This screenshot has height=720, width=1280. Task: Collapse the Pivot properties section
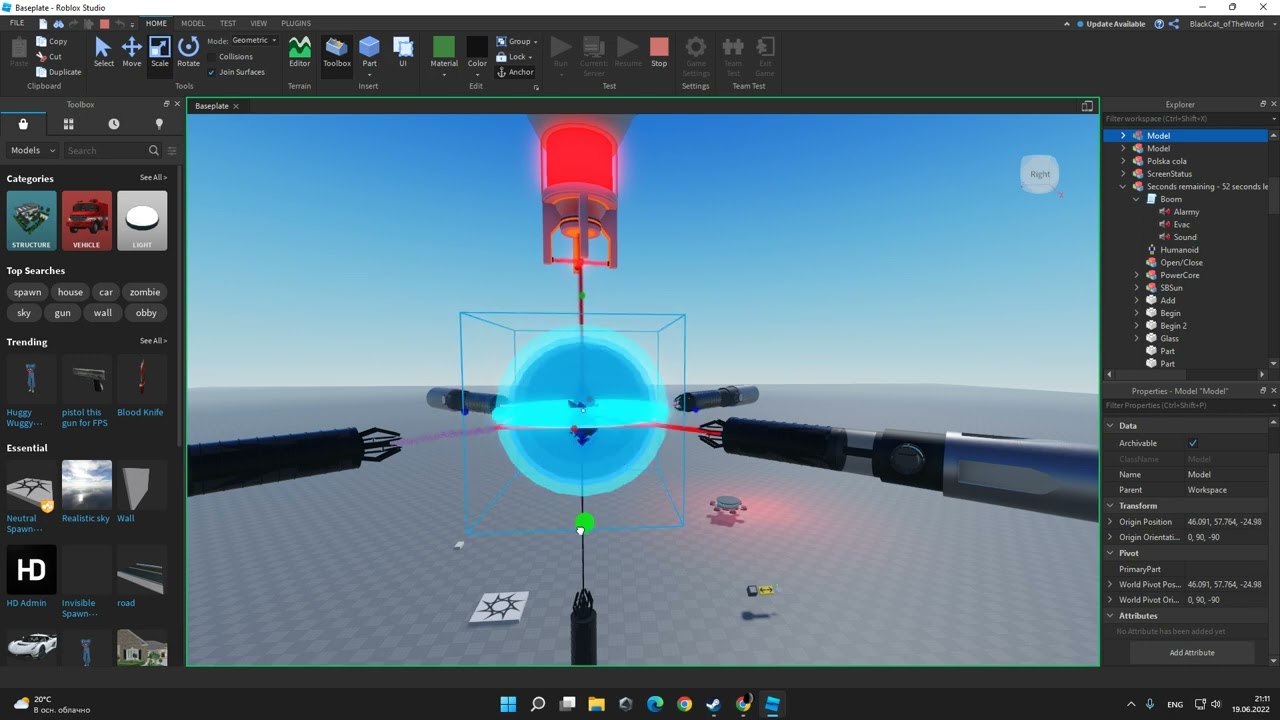[1110, 553]
